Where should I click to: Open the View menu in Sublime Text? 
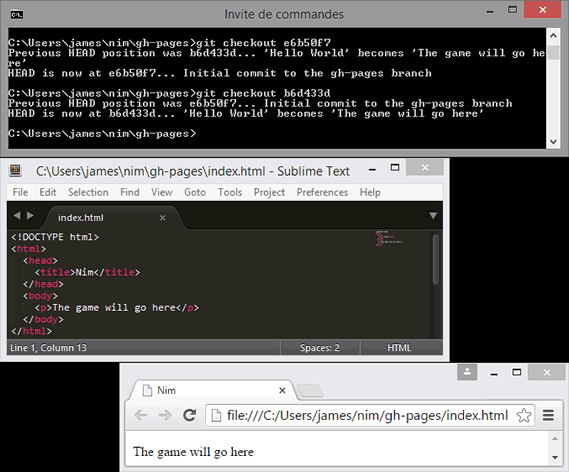coord(162,192)
